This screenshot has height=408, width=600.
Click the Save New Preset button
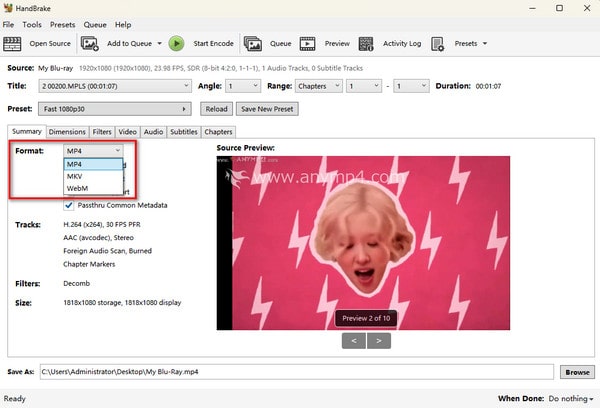[266, 109]
